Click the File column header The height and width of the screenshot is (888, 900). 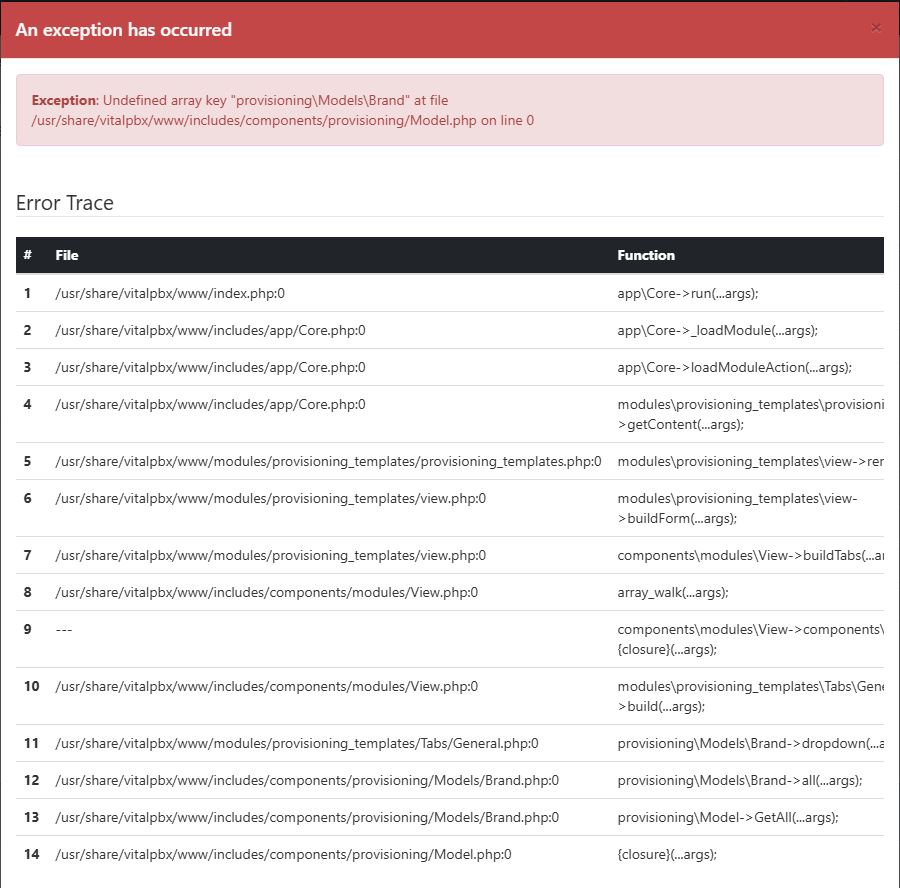[67, 255]
